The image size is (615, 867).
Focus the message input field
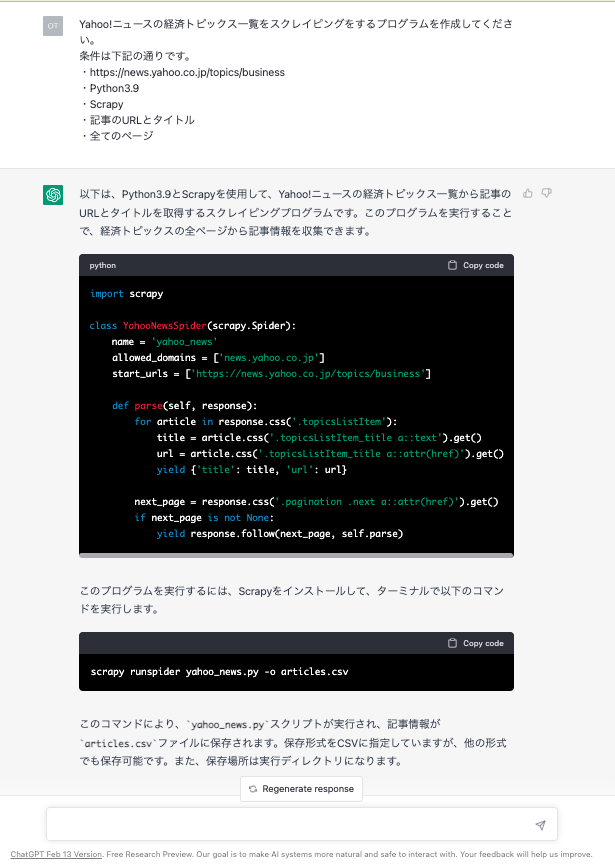[x=301, y=824]
